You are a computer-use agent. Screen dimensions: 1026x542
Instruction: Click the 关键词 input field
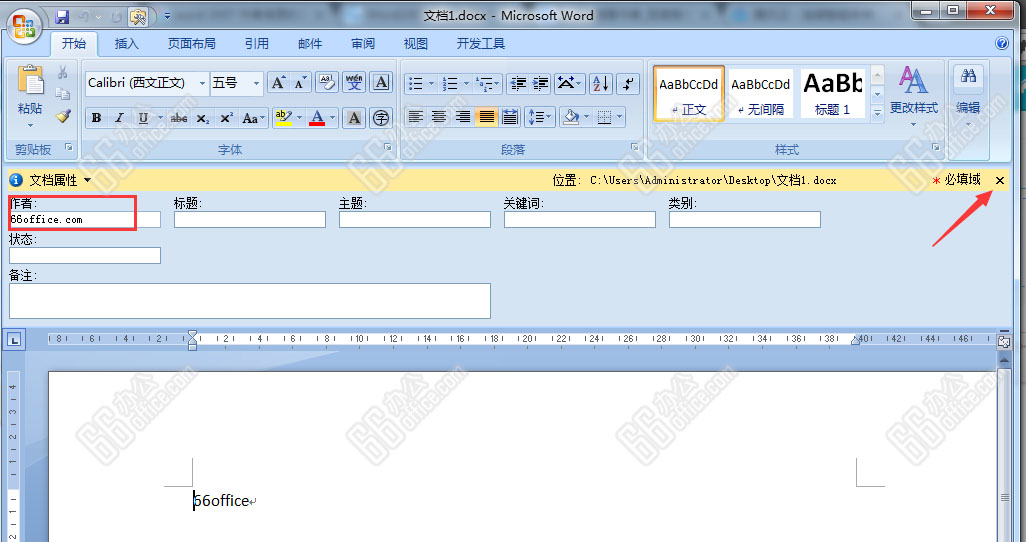[x=580, y=219]
